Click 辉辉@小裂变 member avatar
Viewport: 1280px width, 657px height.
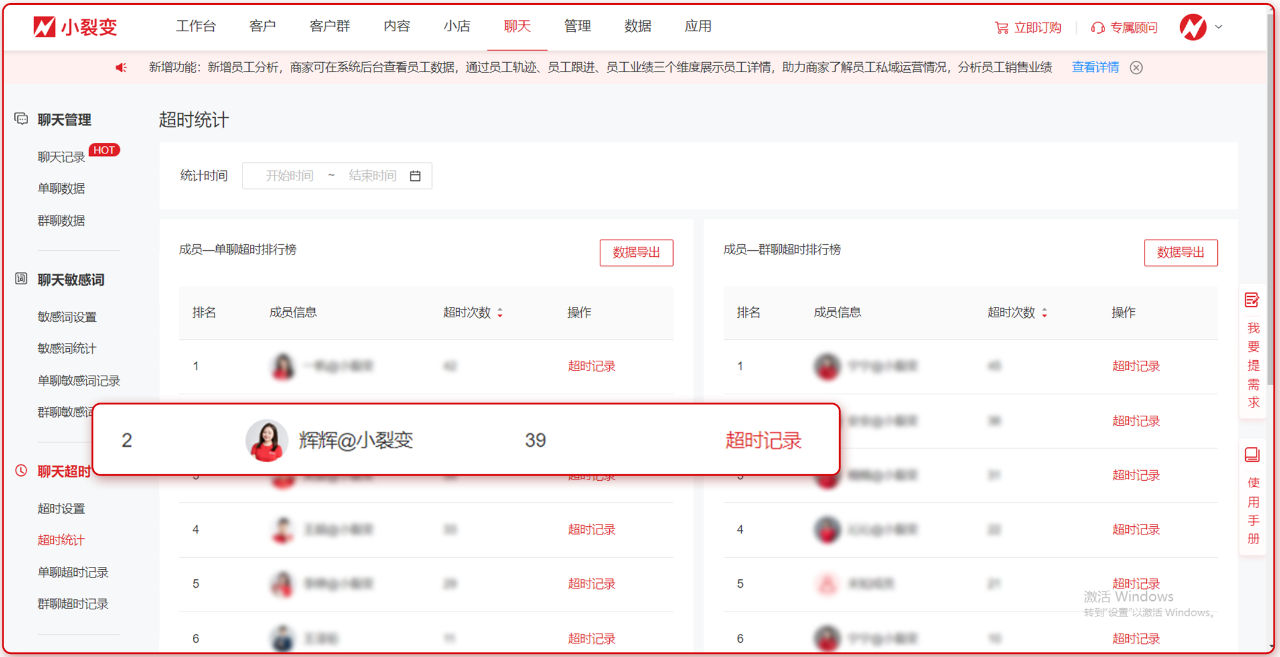click(x=267, y=440)
